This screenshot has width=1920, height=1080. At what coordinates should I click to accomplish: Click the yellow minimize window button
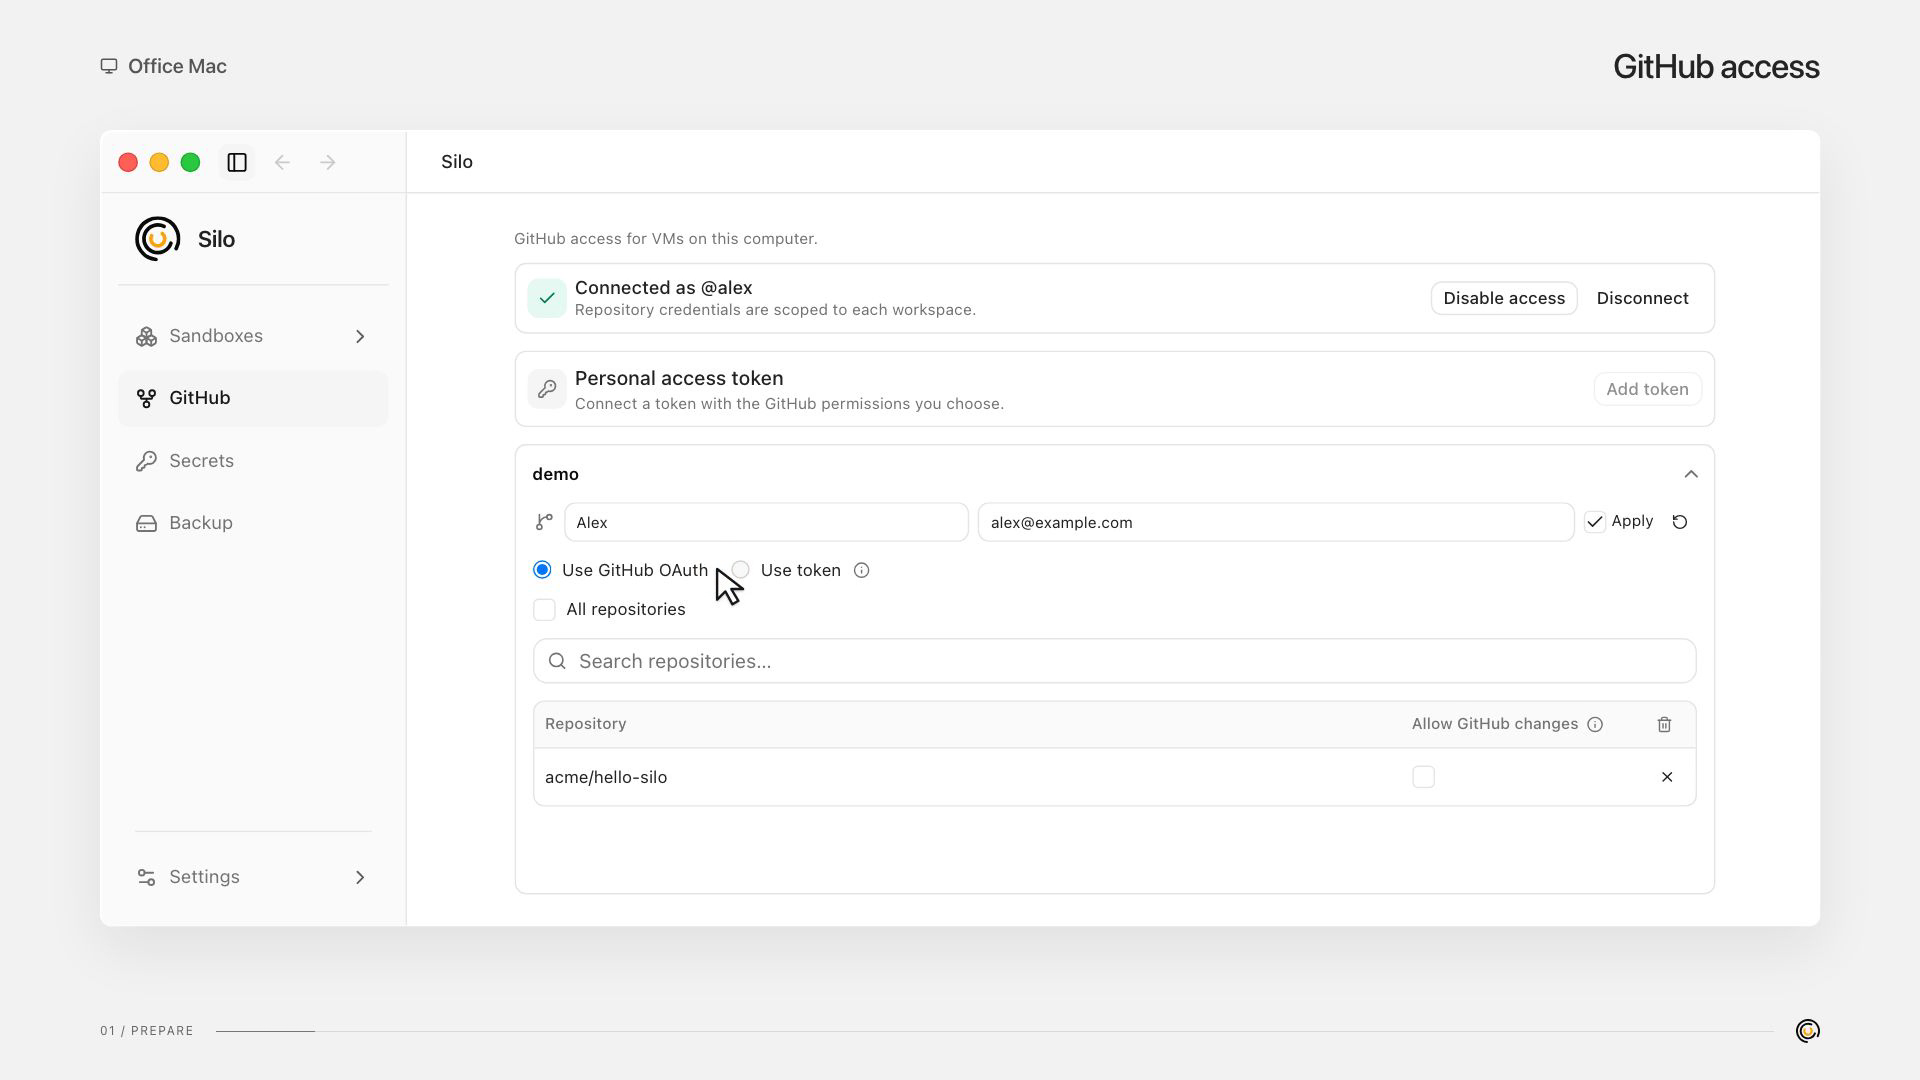(159, 162)
